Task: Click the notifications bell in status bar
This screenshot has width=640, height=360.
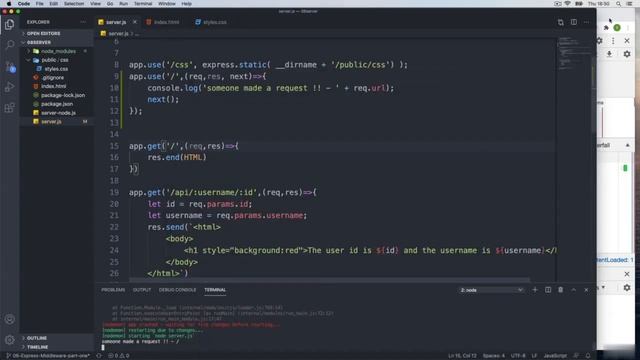Action: click(x=588, y=356)
